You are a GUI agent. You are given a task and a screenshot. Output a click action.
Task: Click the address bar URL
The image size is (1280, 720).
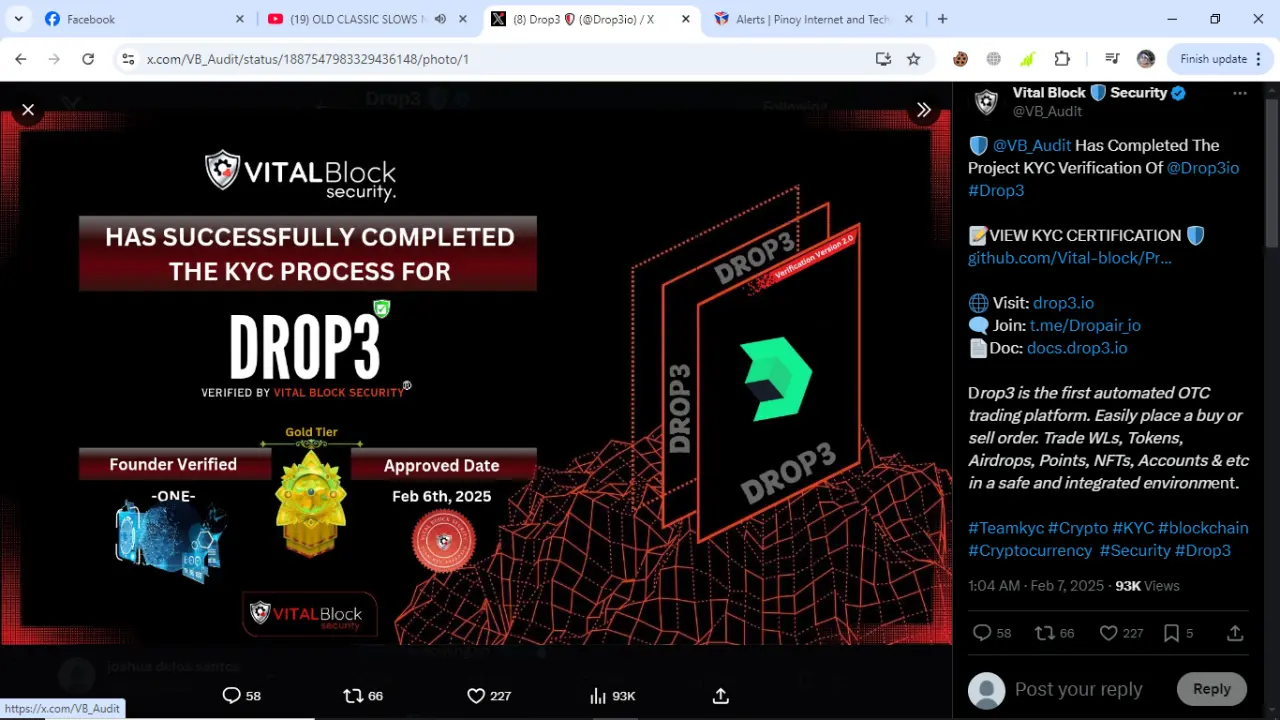pyautogui.click(x=308, y=59)
